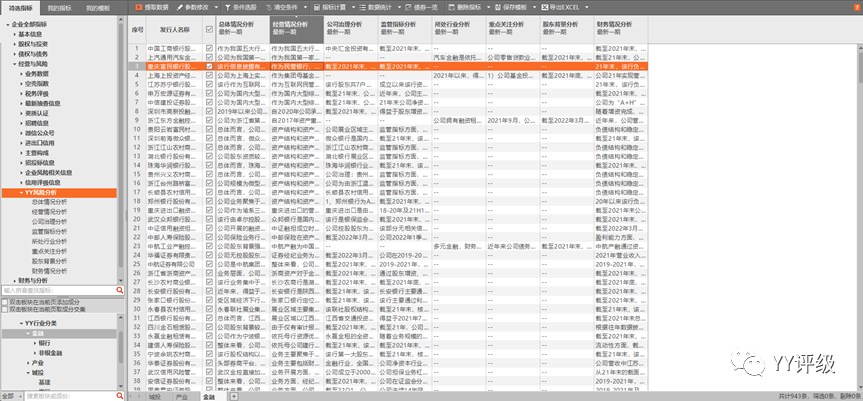Toggle the select-all checkbox in the header
Image resolution: width=863 pixels, height=401 pixels.
point(209,29)
